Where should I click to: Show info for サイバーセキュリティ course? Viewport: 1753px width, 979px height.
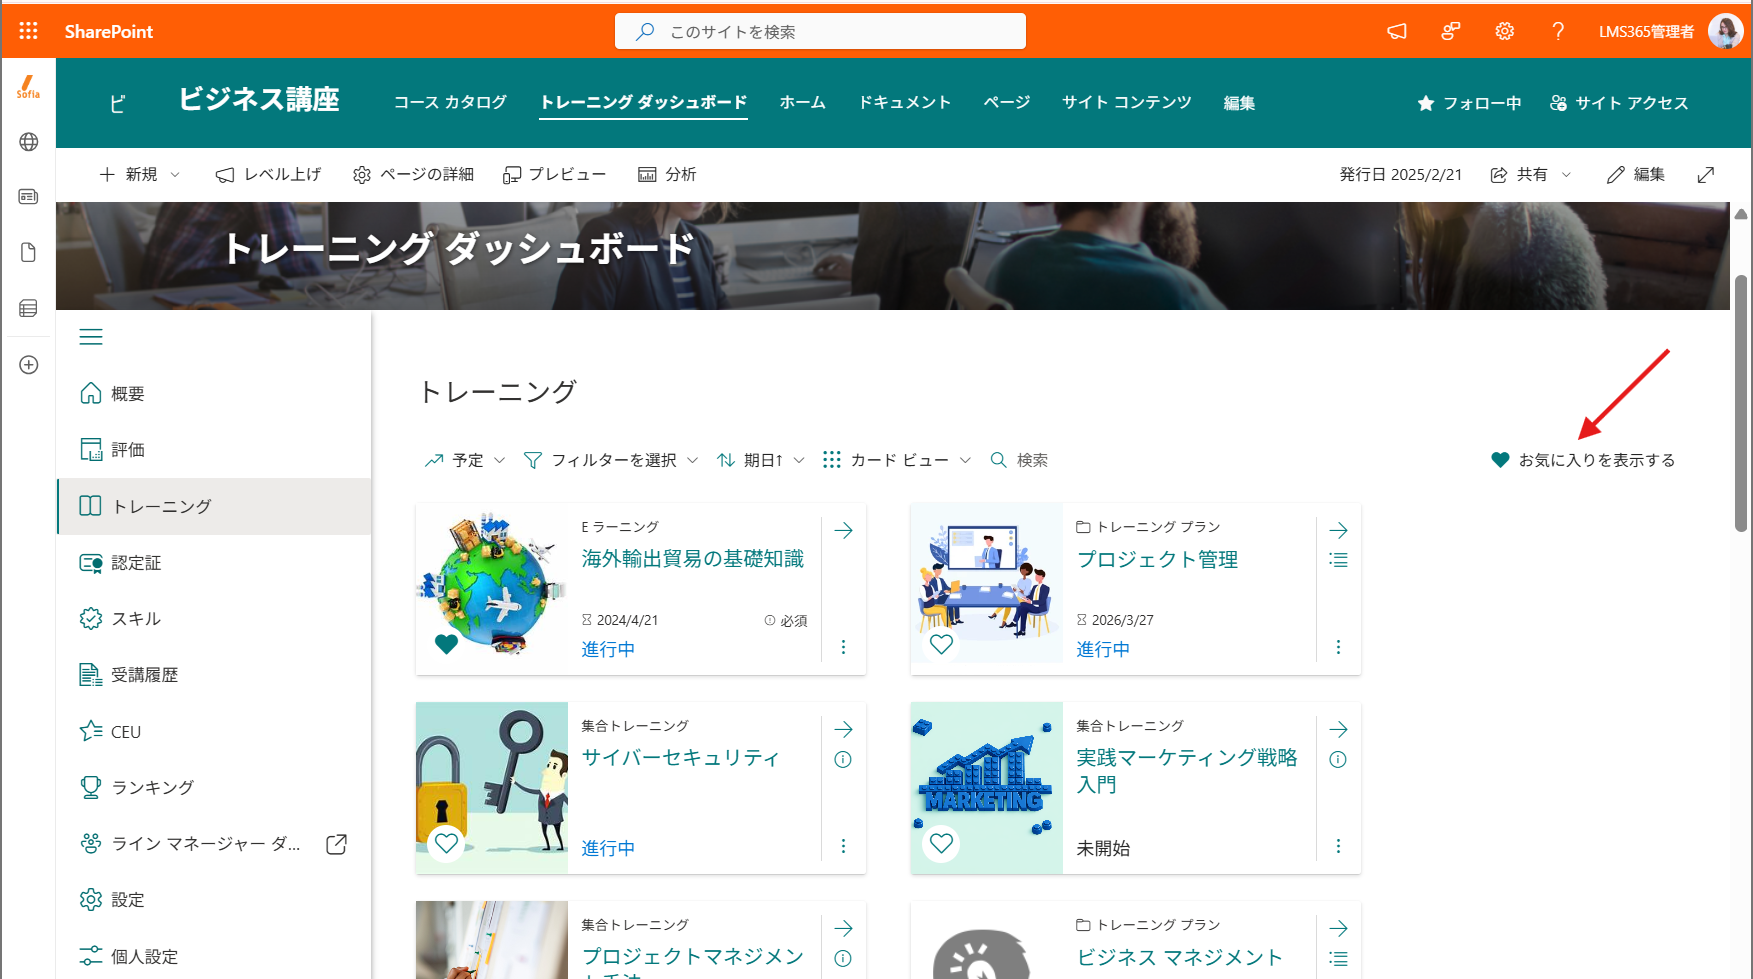click(843, 760)
